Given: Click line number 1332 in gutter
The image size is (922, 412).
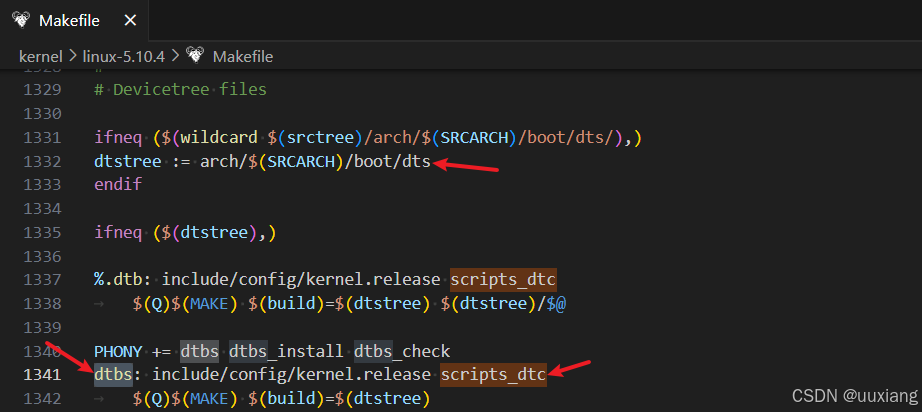Looking at the screenshot, I should click(x=42, y=161).
